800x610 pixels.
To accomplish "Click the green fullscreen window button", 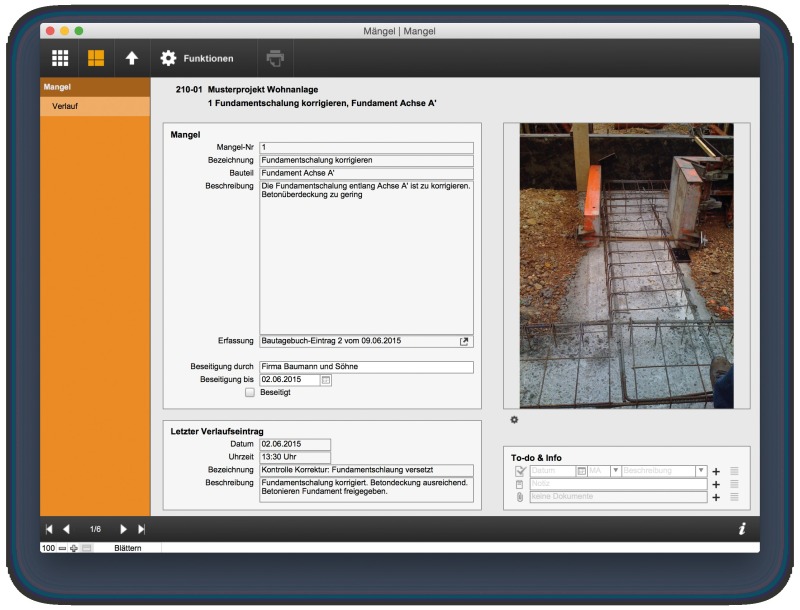I will pos(79,31).
